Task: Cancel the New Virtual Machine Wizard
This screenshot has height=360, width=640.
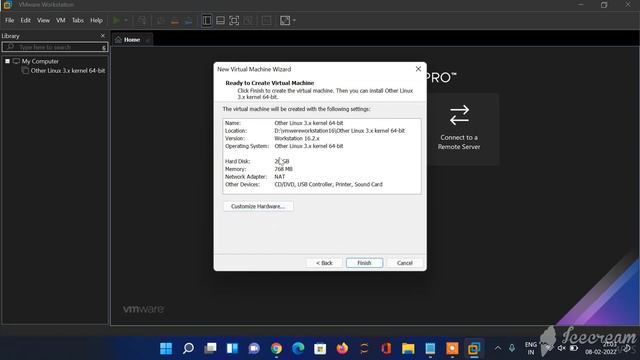Action: 404,263
